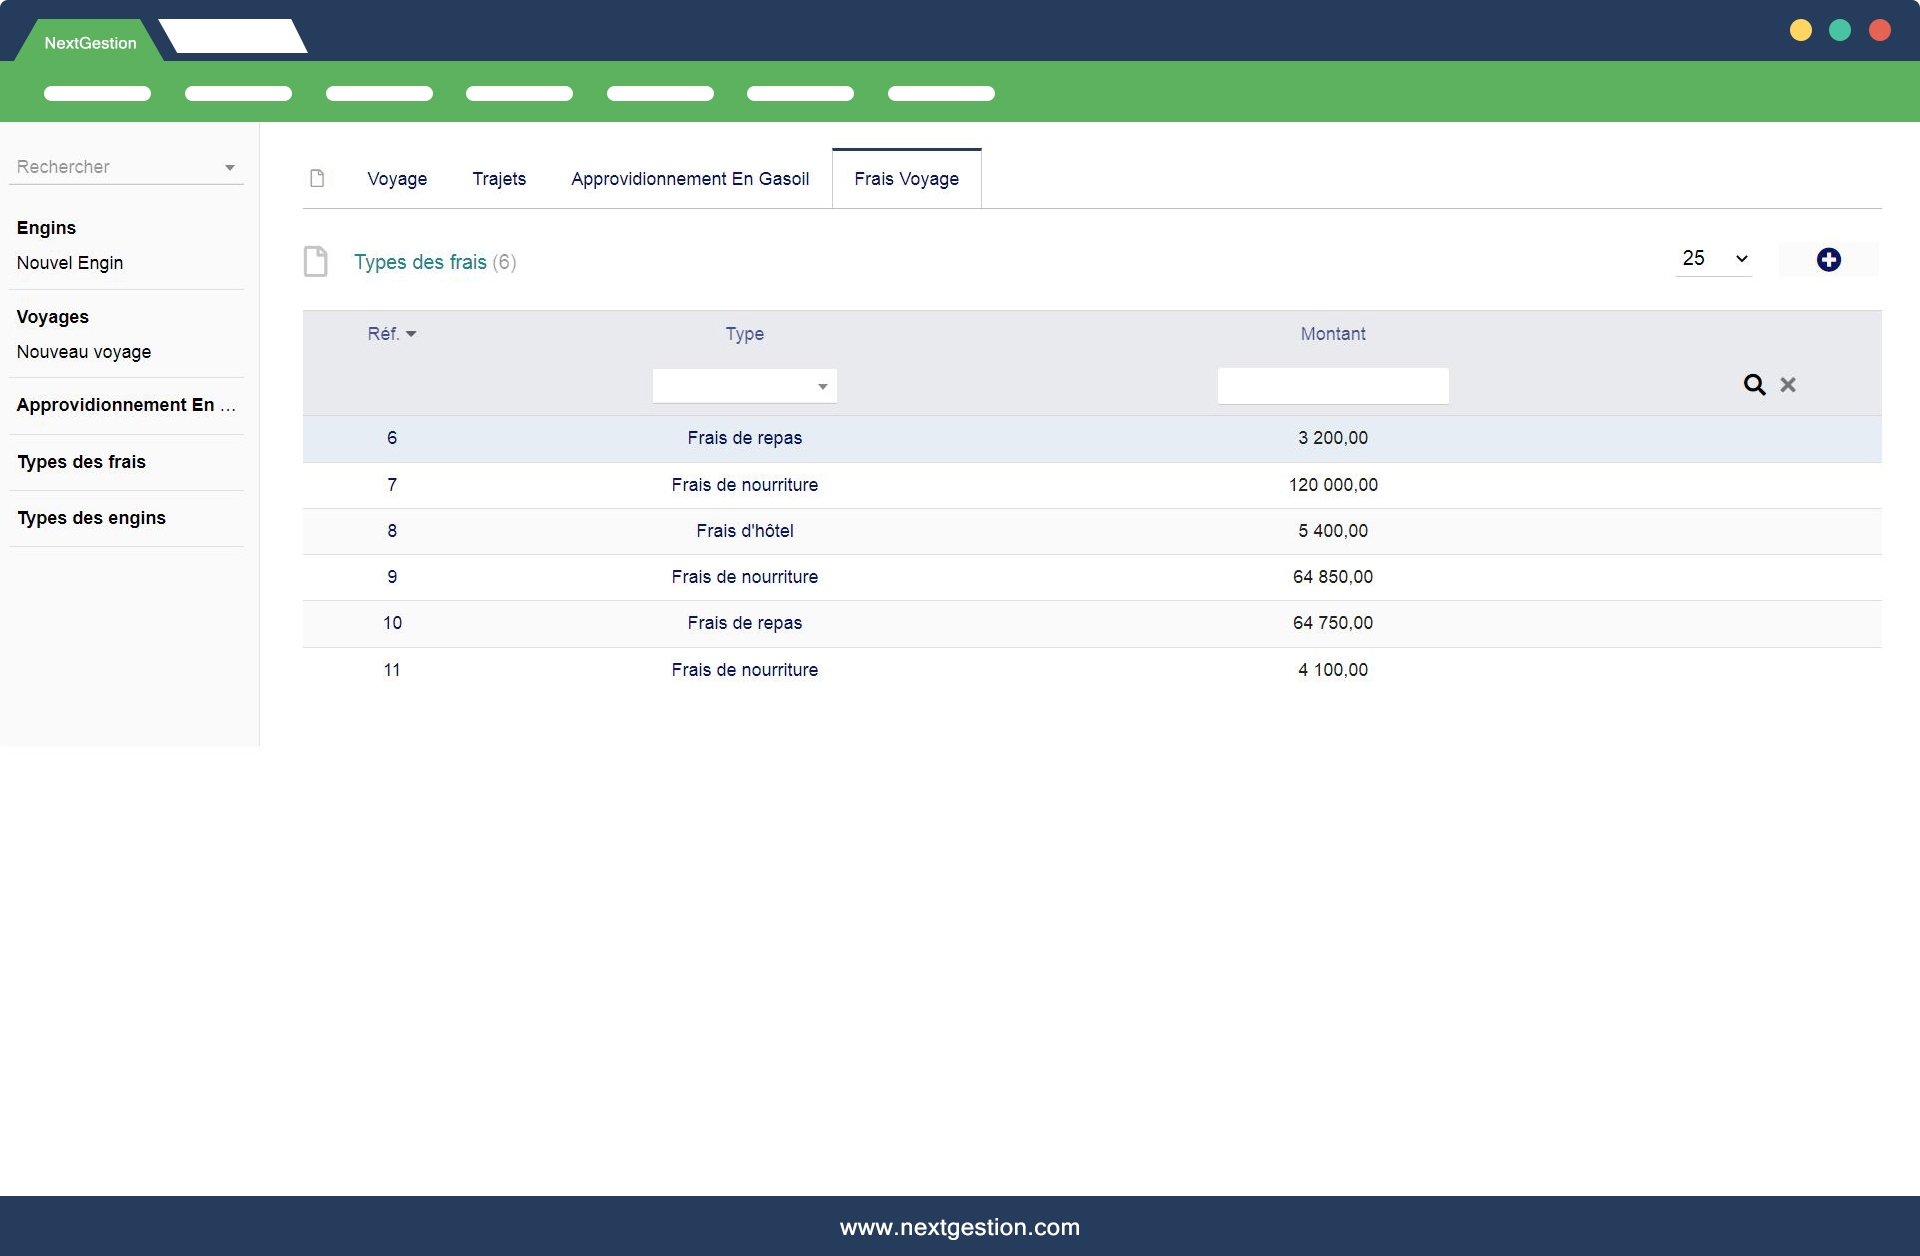Click Nouvel Engin sidebar link

point(70,263)
